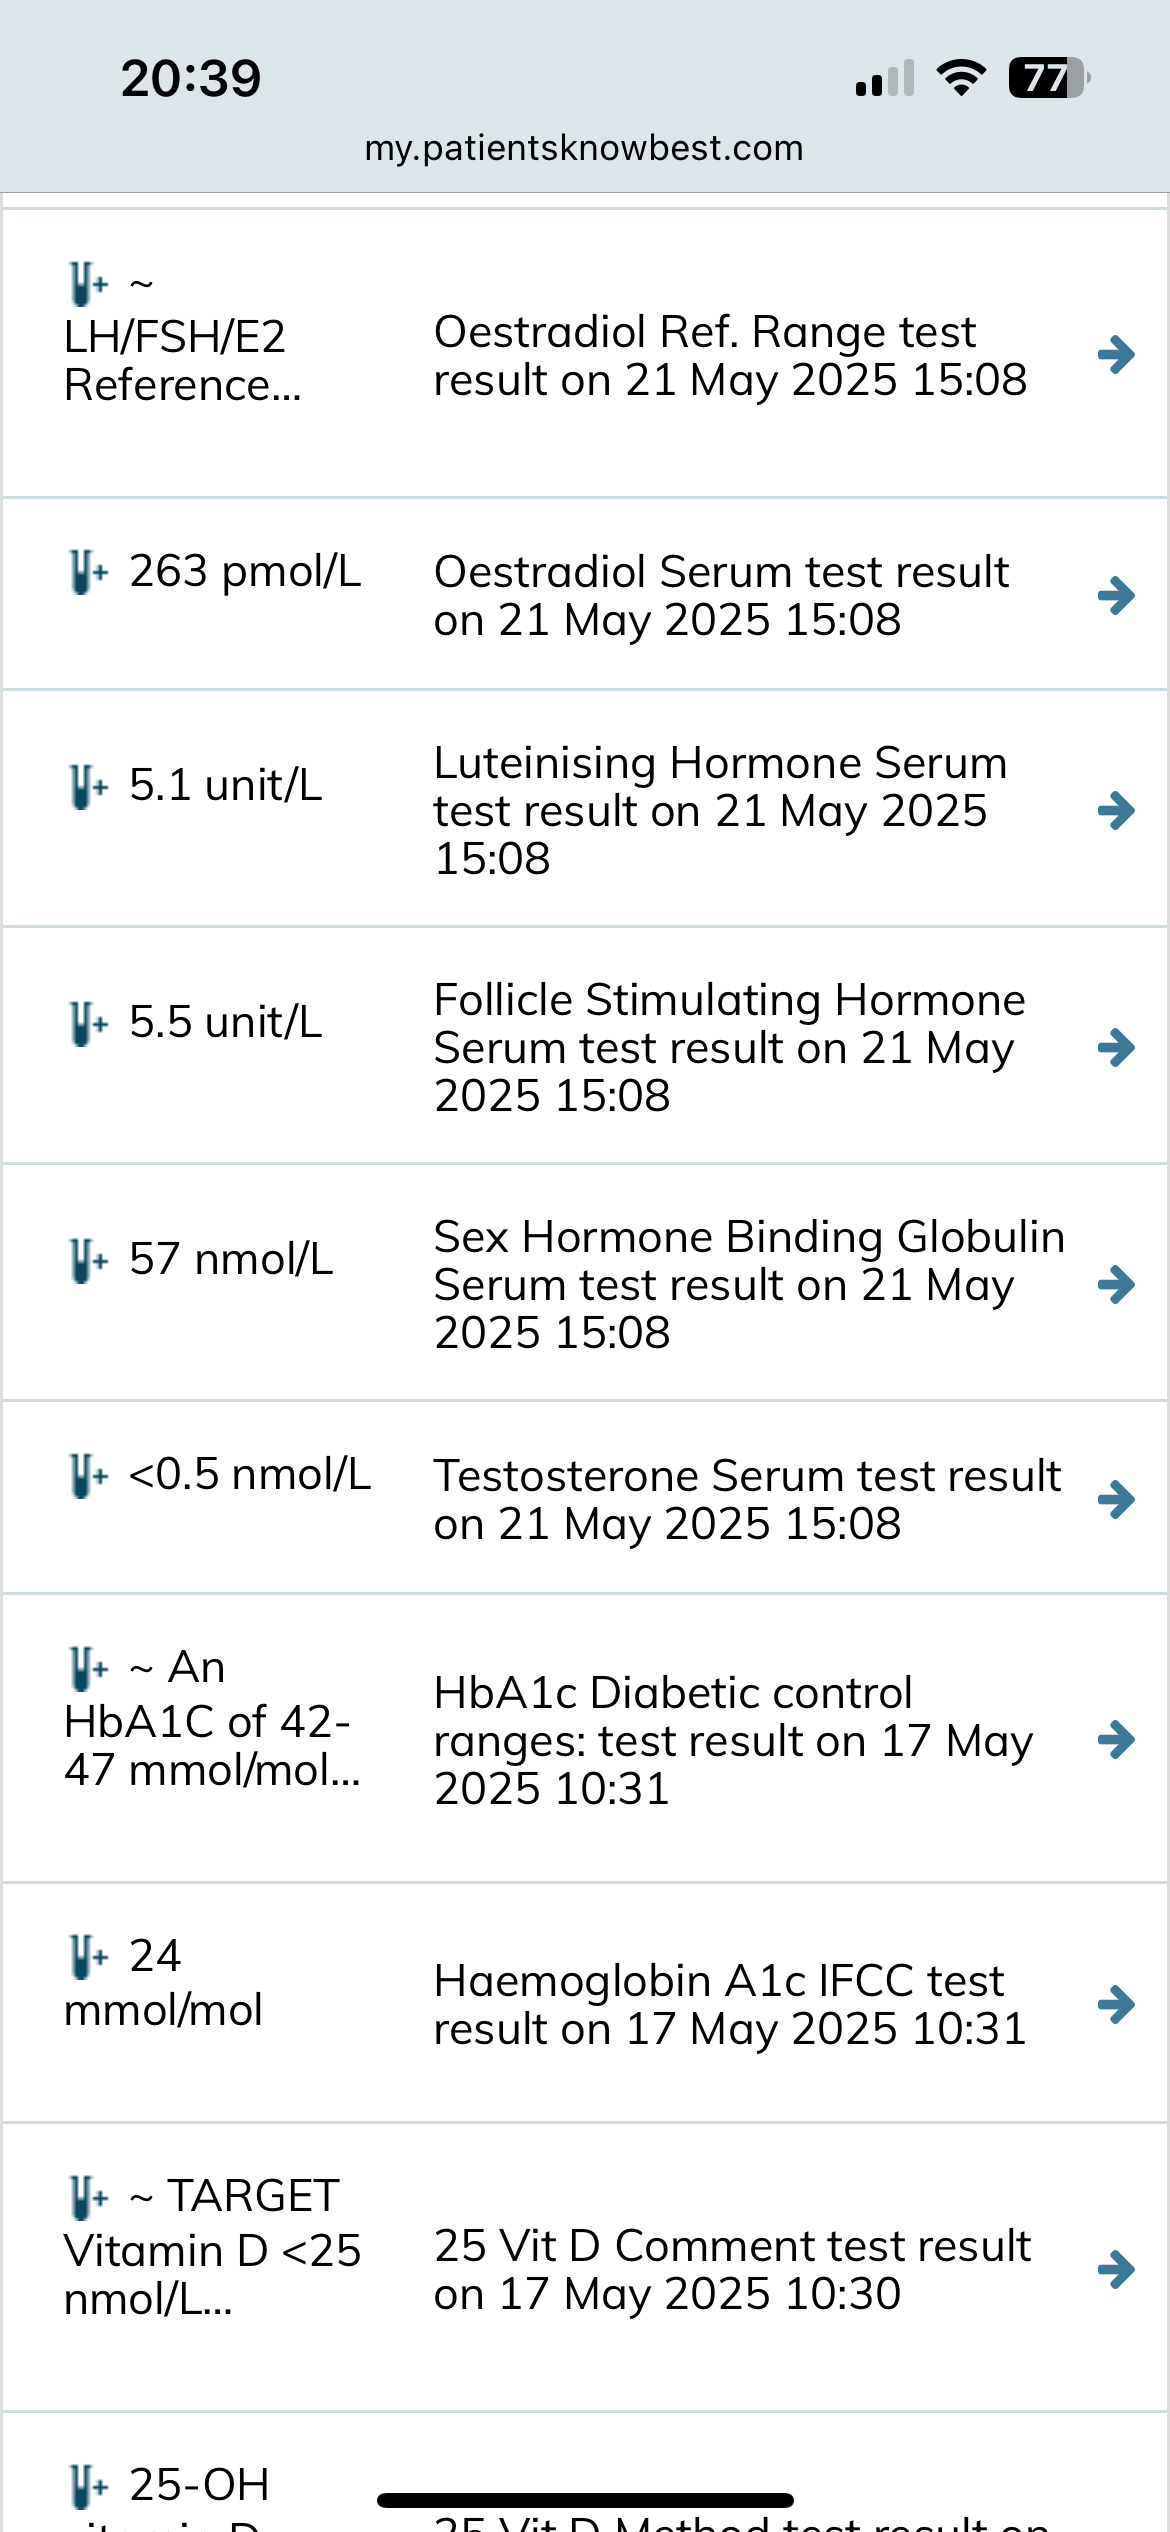This screenshot has width=1170, height=2532.
Task: Tap the test tube icon beside 5.1 unit/L
Action: pyautogui.click(x=87, y=786)
